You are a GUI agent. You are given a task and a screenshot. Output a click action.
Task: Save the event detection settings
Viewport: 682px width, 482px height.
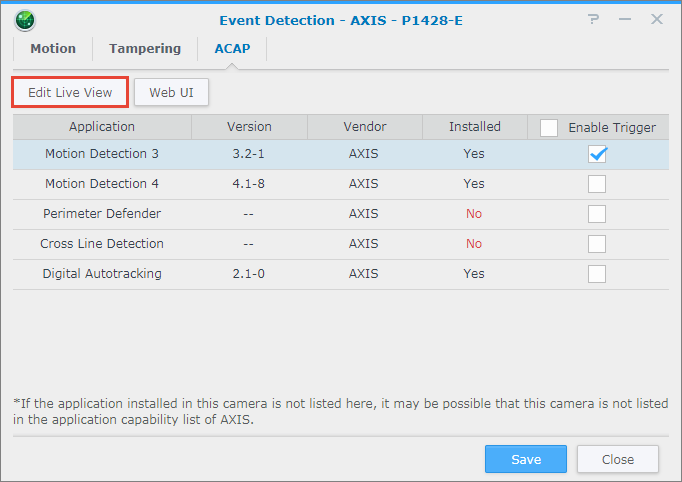(526, 459)
